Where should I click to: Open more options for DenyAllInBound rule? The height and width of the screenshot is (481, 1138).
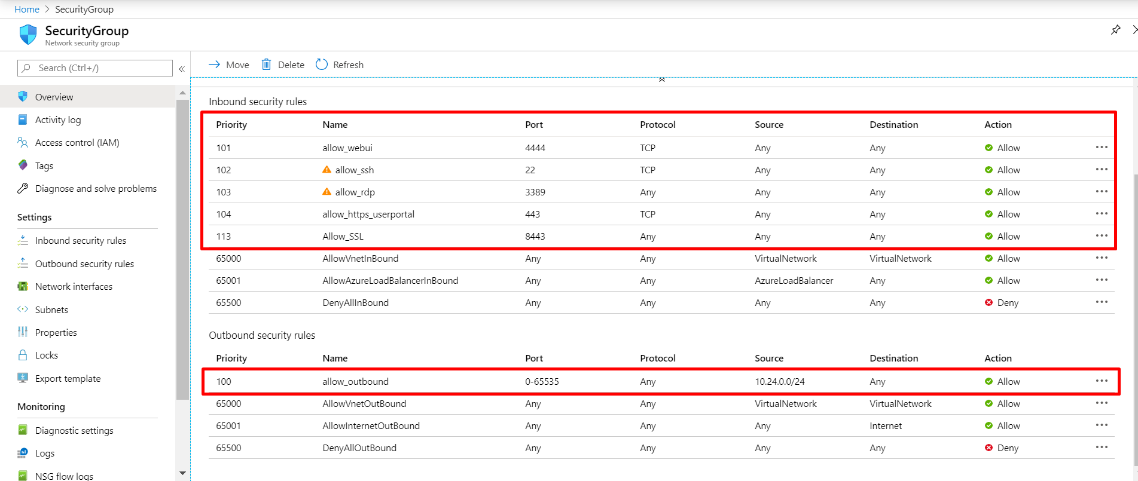[x=1101, y=302]
